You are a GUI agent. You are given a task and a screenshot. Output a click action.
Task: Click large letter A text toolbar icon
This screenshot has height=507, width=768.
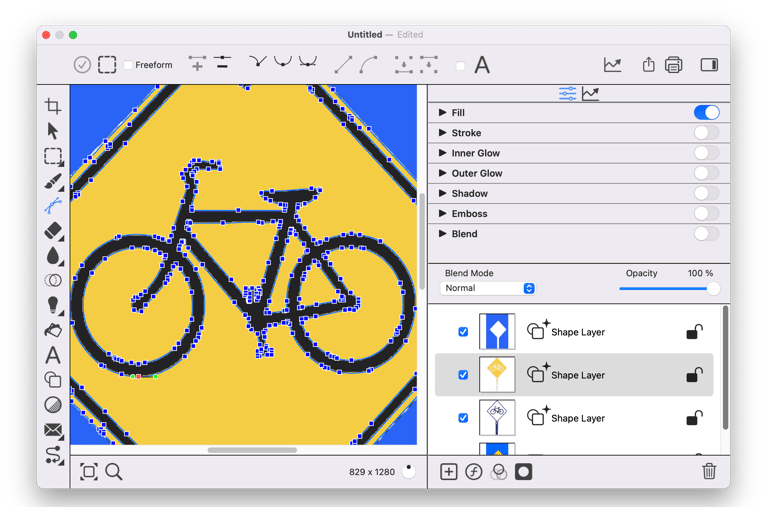click(x=482, y=65)
